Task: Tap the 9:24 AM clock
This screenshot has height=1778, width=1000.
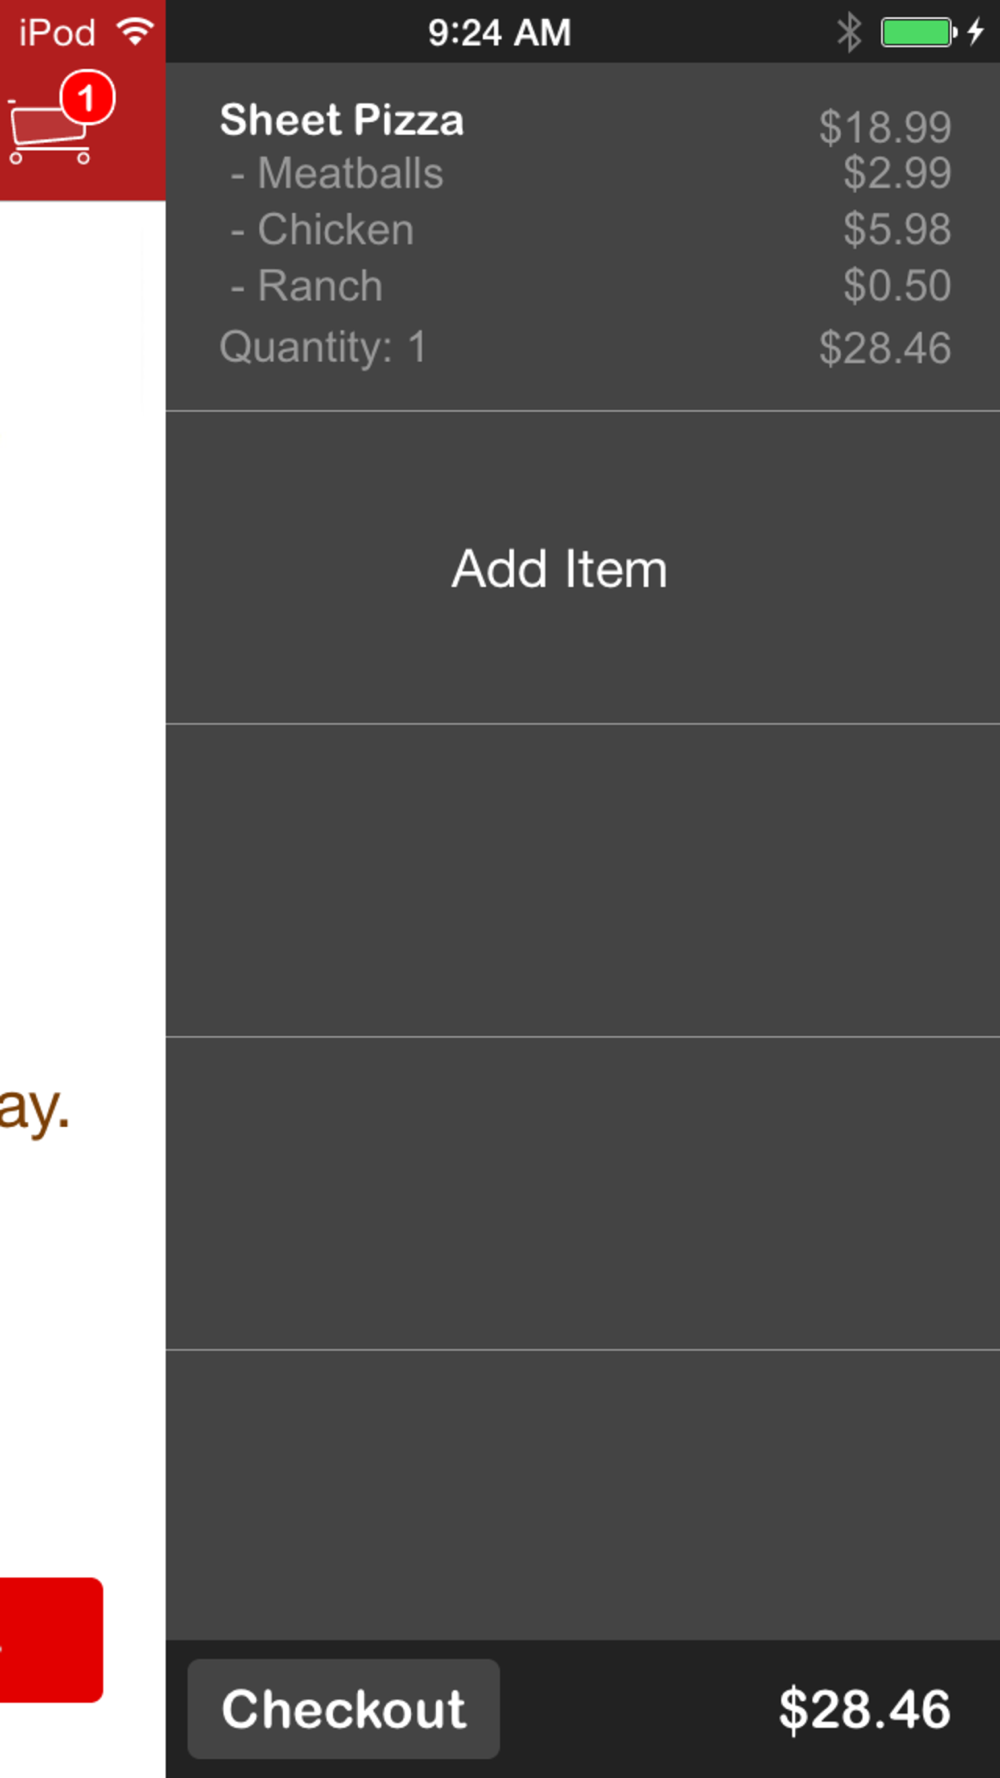Action: [x=499, y=33]
